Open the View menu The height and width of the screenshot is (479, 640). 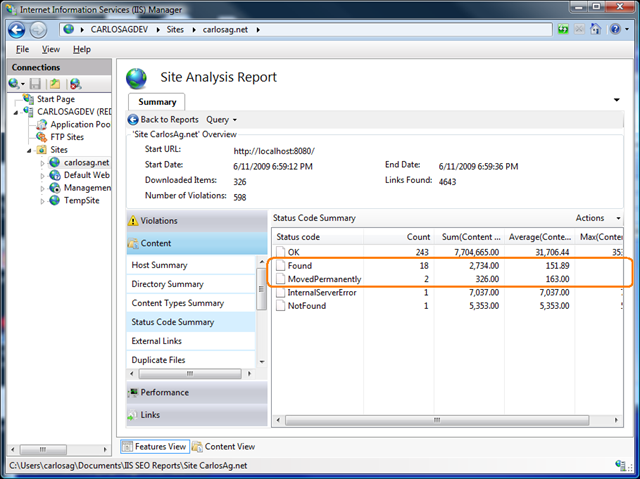click(51, 49)
